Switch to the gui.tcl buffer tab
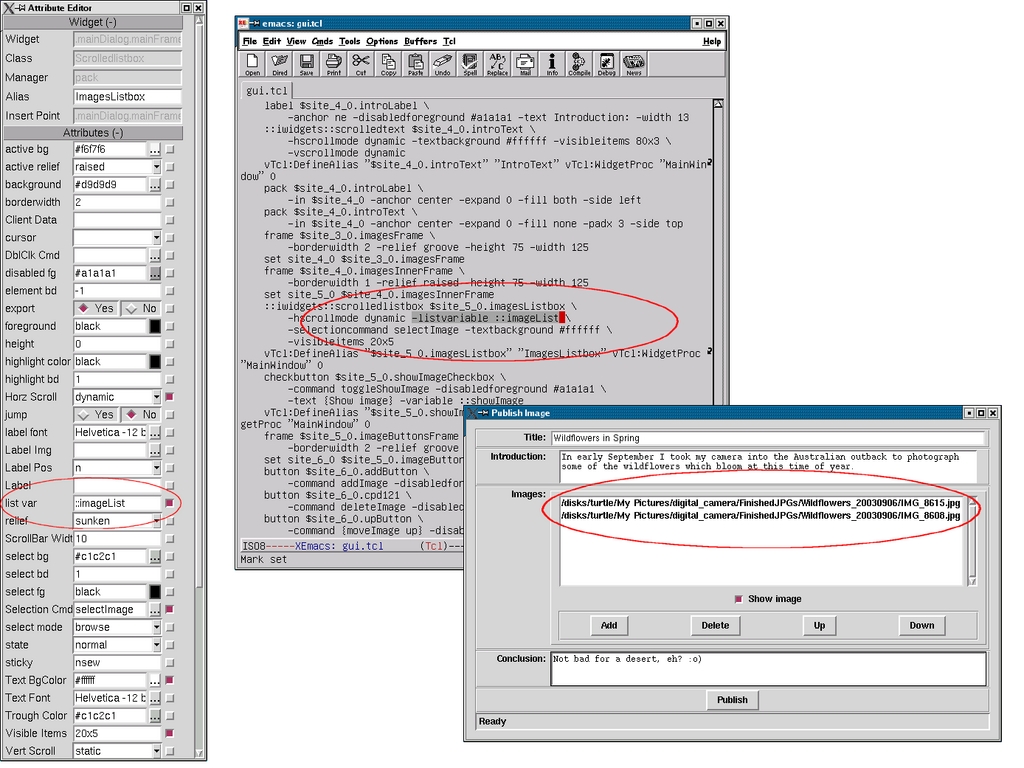The image size is (1024, 768). (267, 91)
